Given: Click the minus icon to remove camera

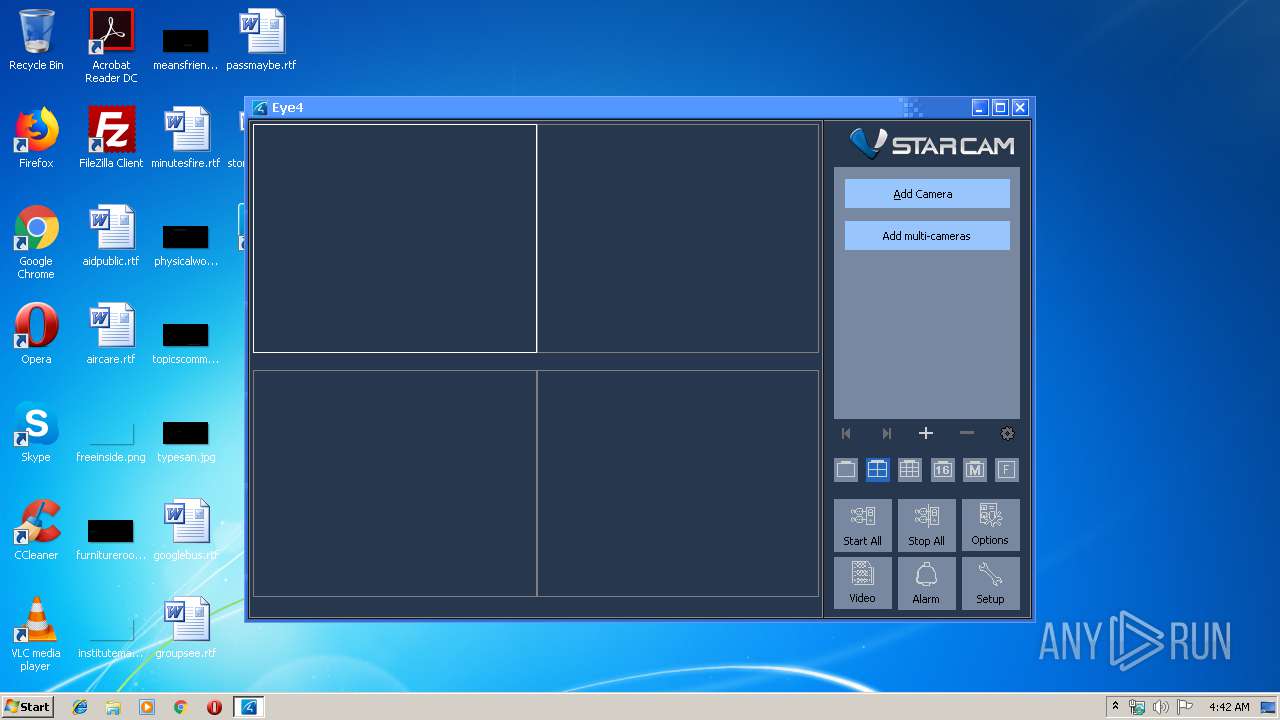Looking at the screenshot, I should click(966, 433).
